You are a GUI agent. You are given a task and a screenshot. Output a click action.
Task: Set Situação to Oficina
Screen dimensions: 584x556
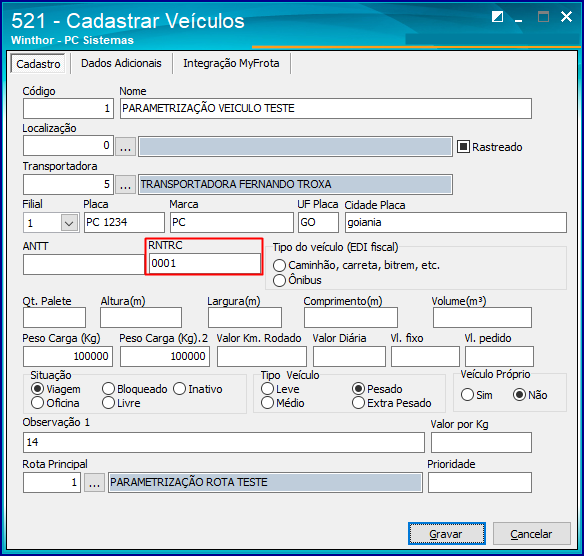[37, 403]
